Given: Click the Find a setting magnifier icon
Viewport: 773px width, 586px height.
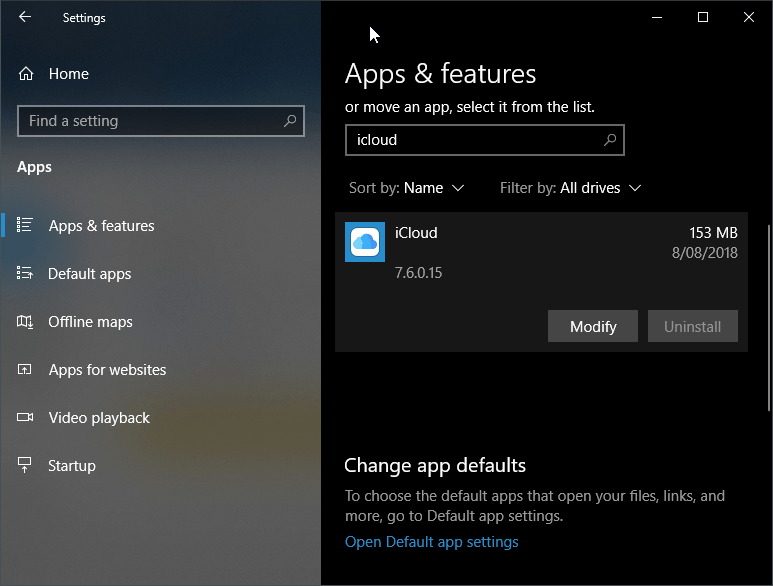Looking at the screenshot, I should (x=290, y=121).
